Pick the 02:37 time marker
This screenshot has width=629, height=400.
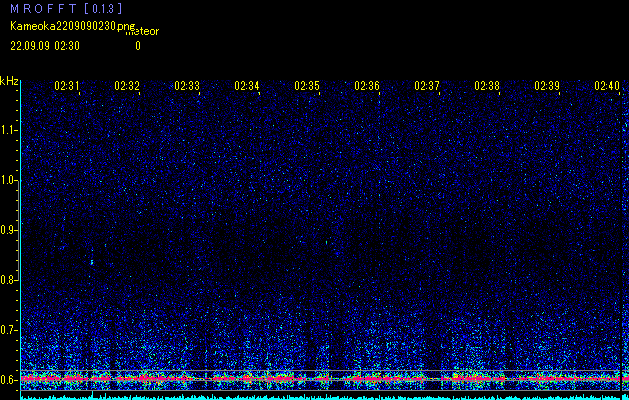(x=427, y=86)
